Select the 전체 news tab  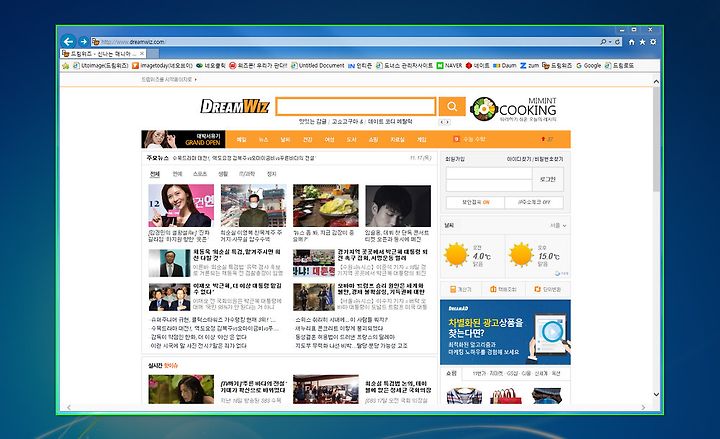point(155,174)
